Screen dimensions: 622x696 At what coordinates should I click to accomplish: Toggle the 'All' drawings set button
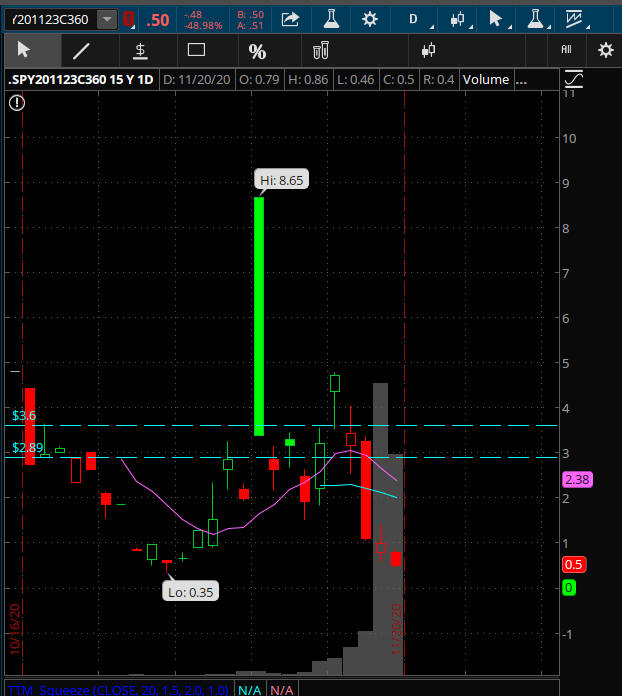click(x=566, y=49)
